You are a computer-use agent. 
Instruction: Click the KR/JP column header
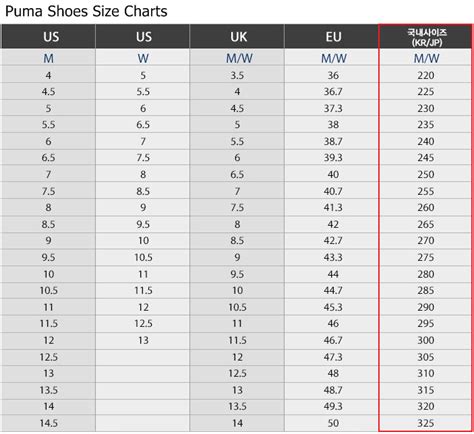tap(426, 37)
